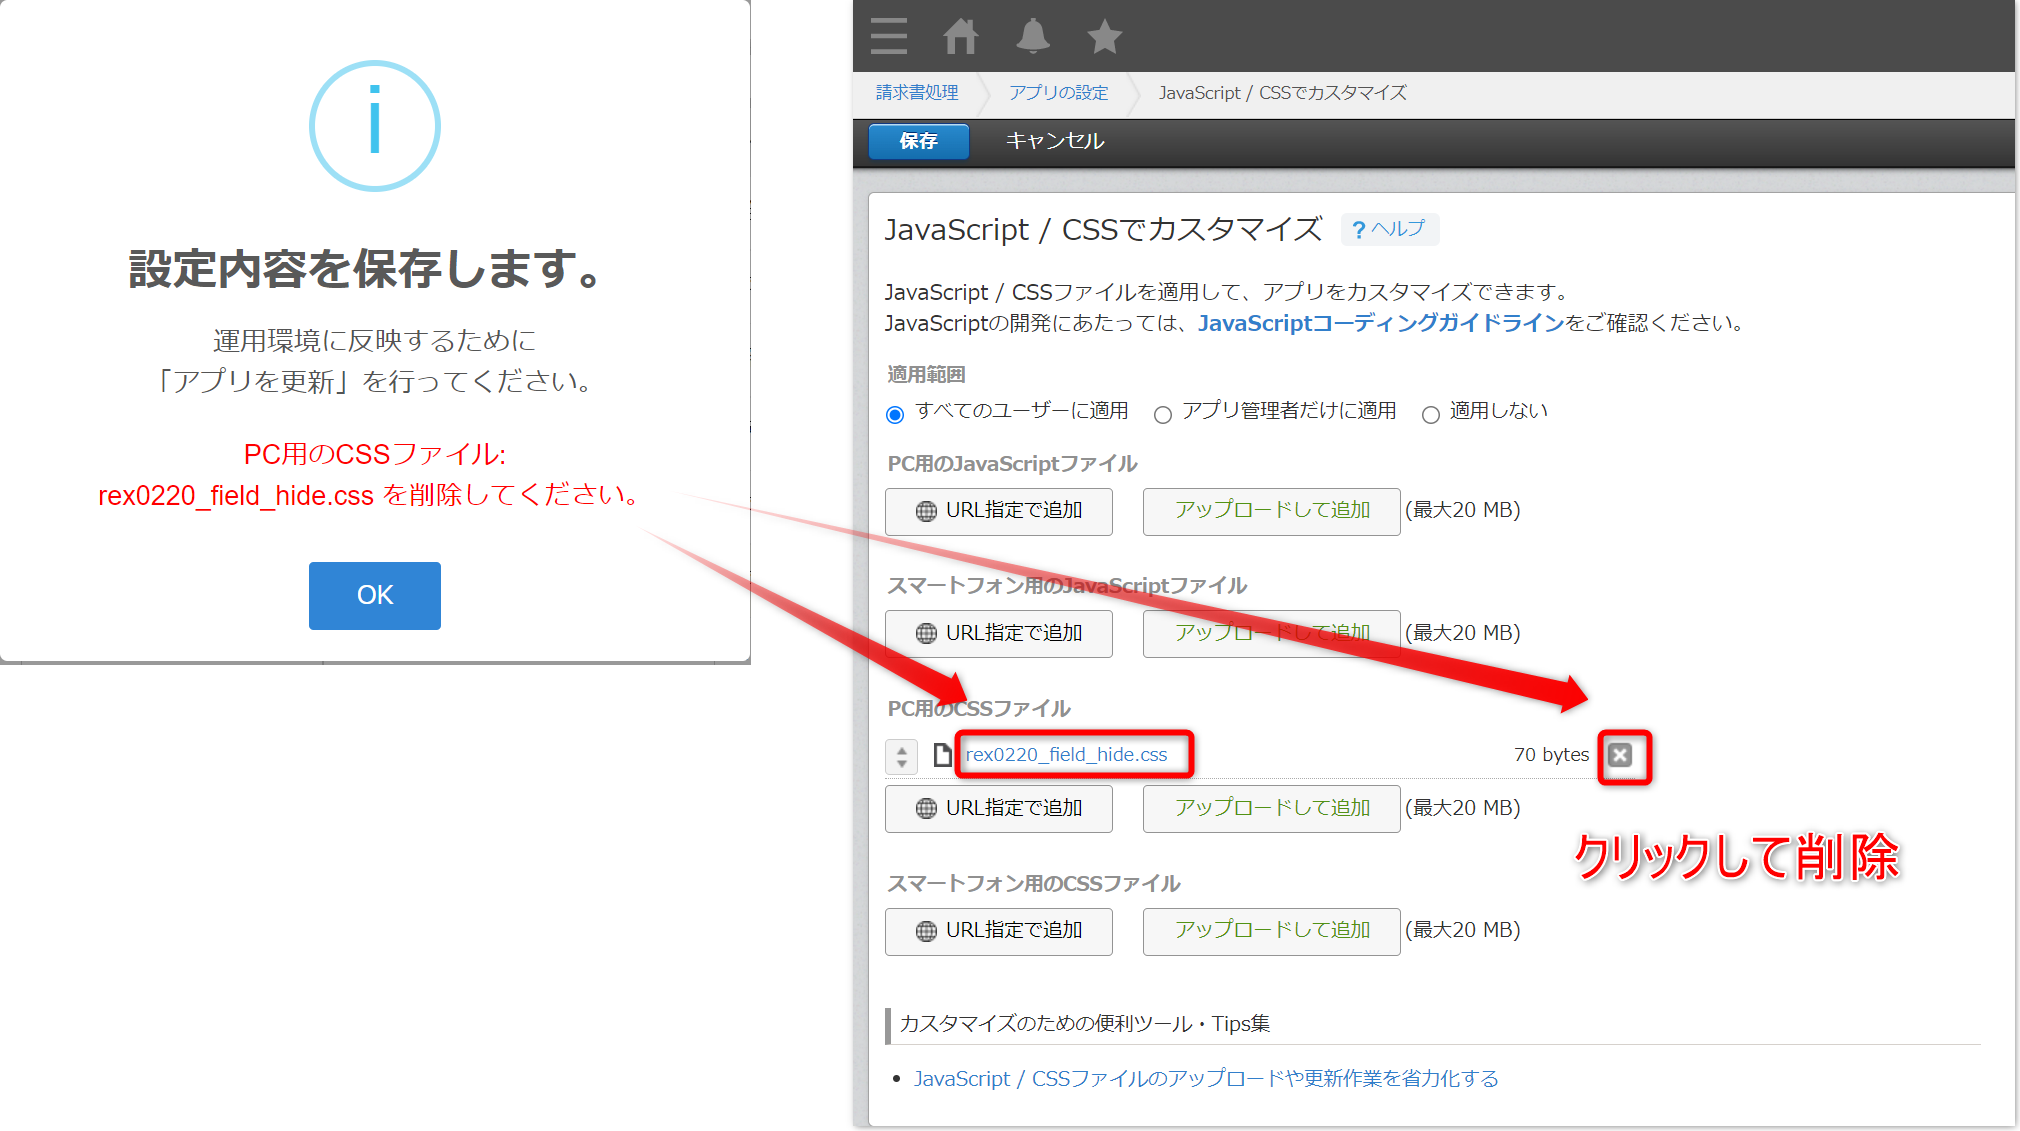Click アップロードして追加 under スマートフォン用のCSSファイル
Image resolution: width=2020 pixels, height=1131 pixels.
[x=1271, y=931]
